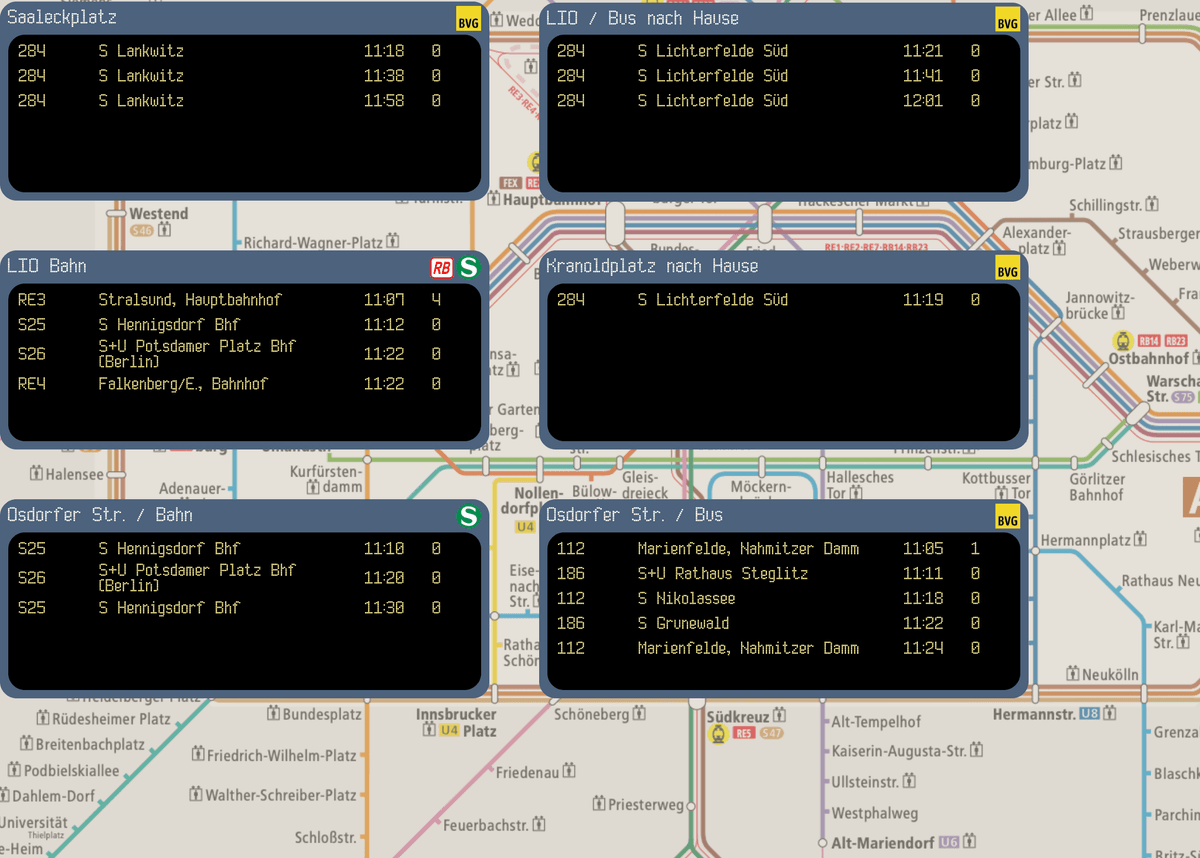Click the accessibility icon beside Hermannplatz
Image resolution: width=1200 pixels, height=858 pixels.
click(x=1140, y=540)
